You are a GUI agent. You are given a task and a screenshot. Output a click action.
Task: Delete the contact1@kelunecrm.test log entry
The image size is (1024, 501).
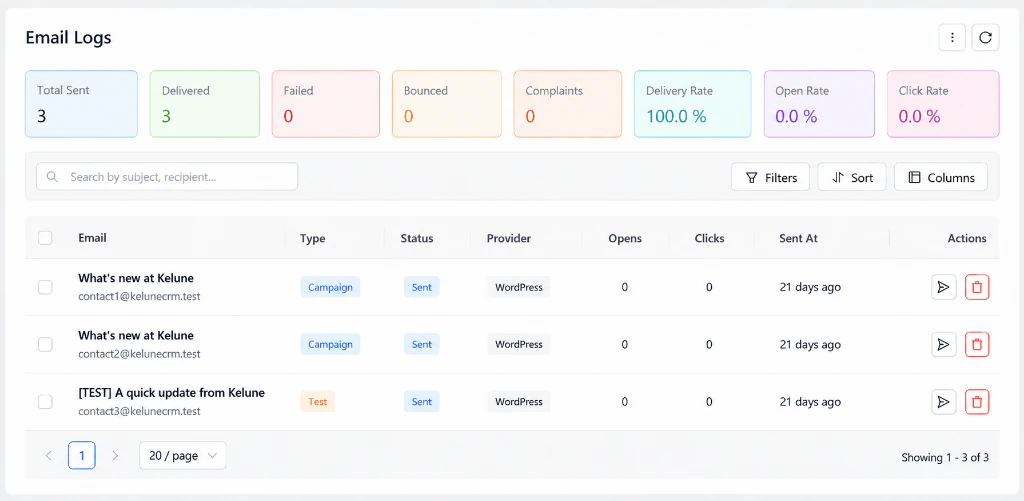coord(977,287)
